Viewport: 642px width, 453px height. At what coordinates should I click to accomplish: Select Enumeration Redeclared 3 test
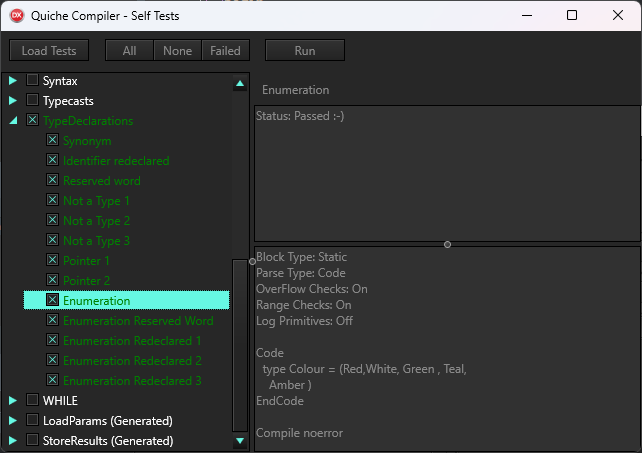(x=132, y=381)
